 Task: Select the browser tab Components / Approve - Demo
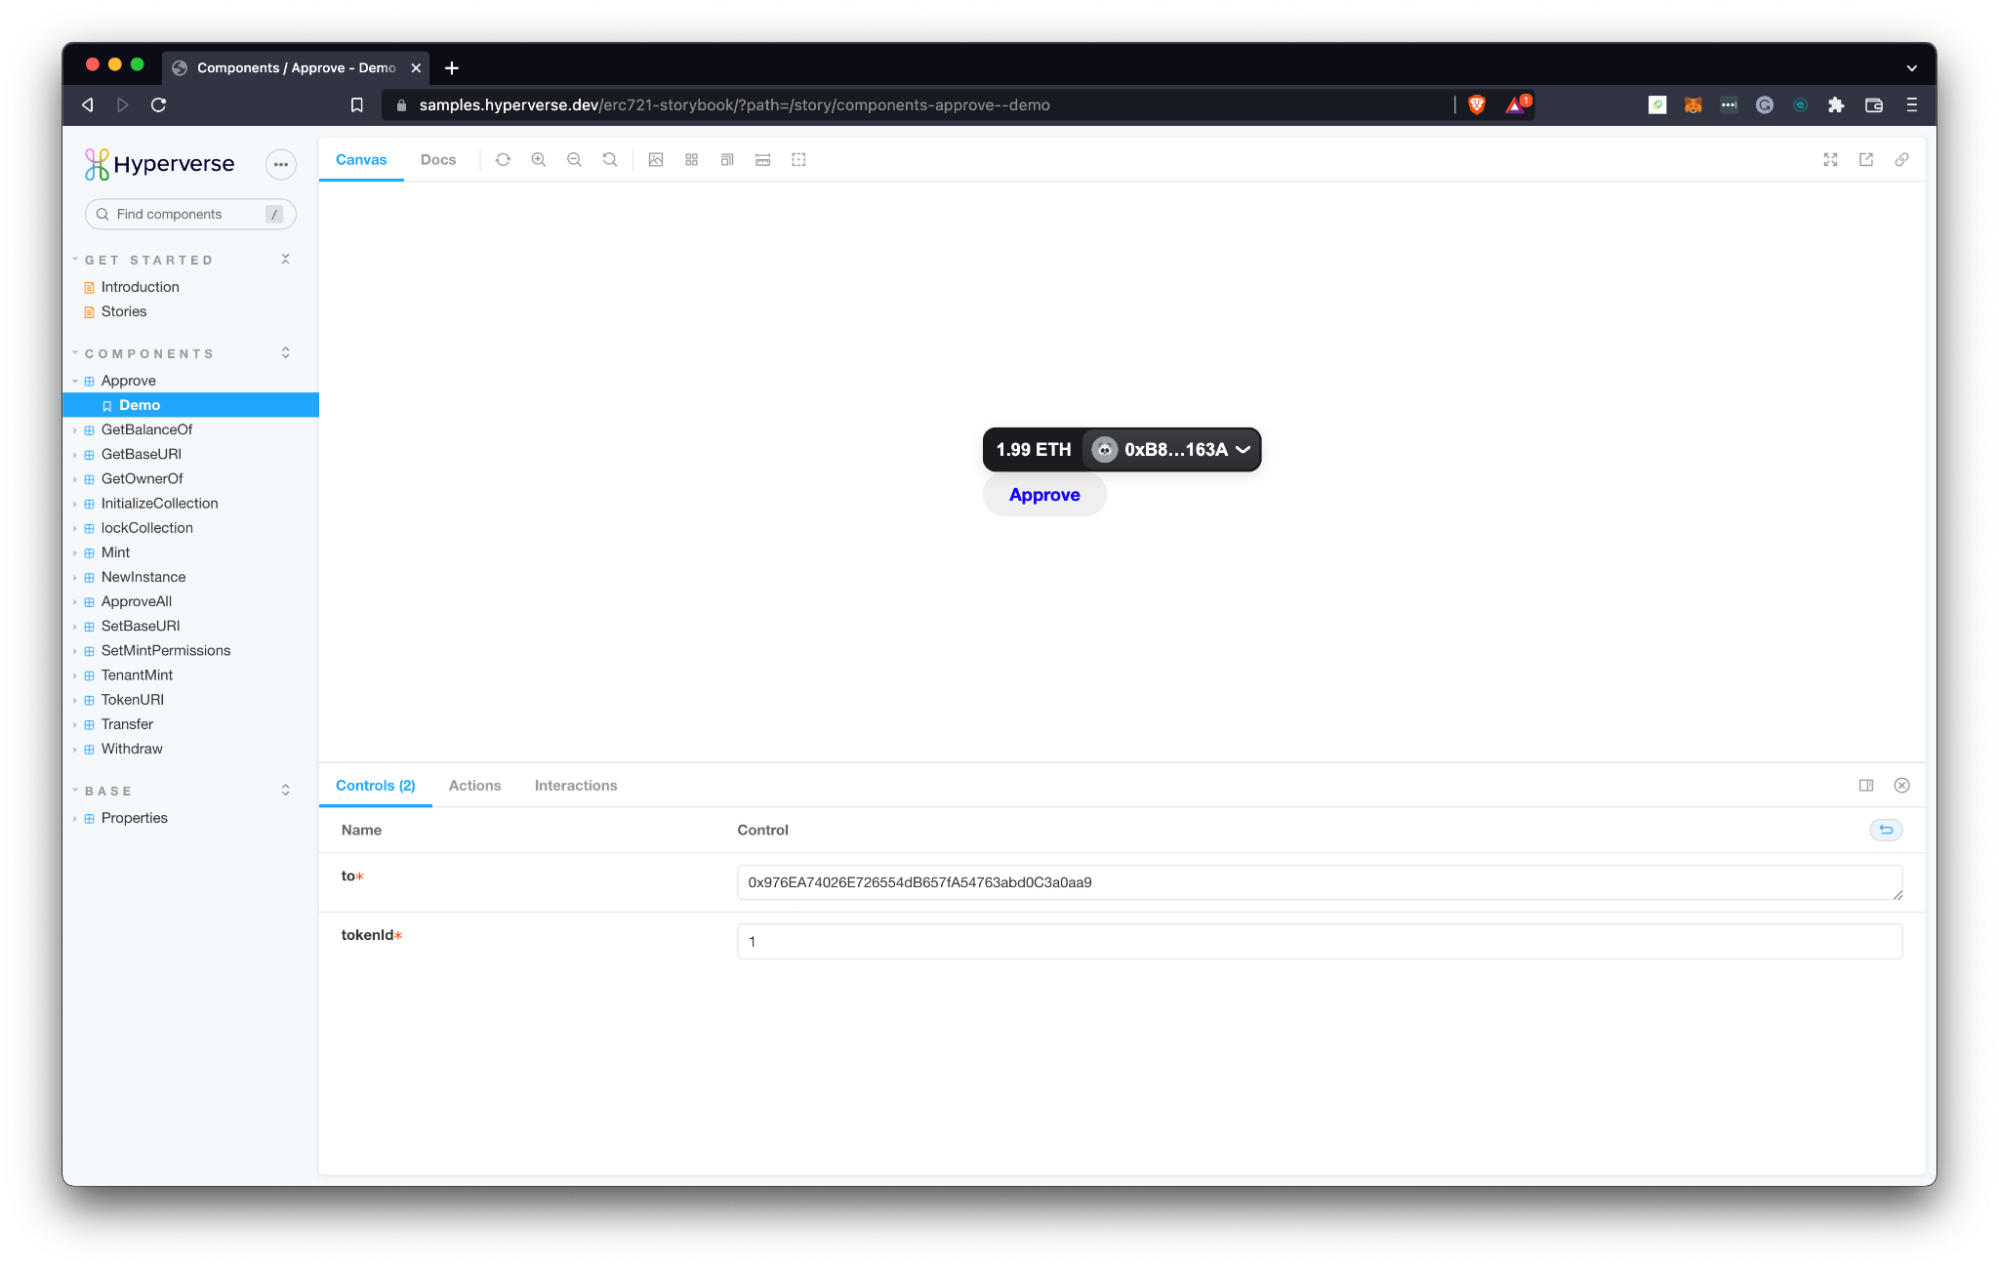(296, 68)
